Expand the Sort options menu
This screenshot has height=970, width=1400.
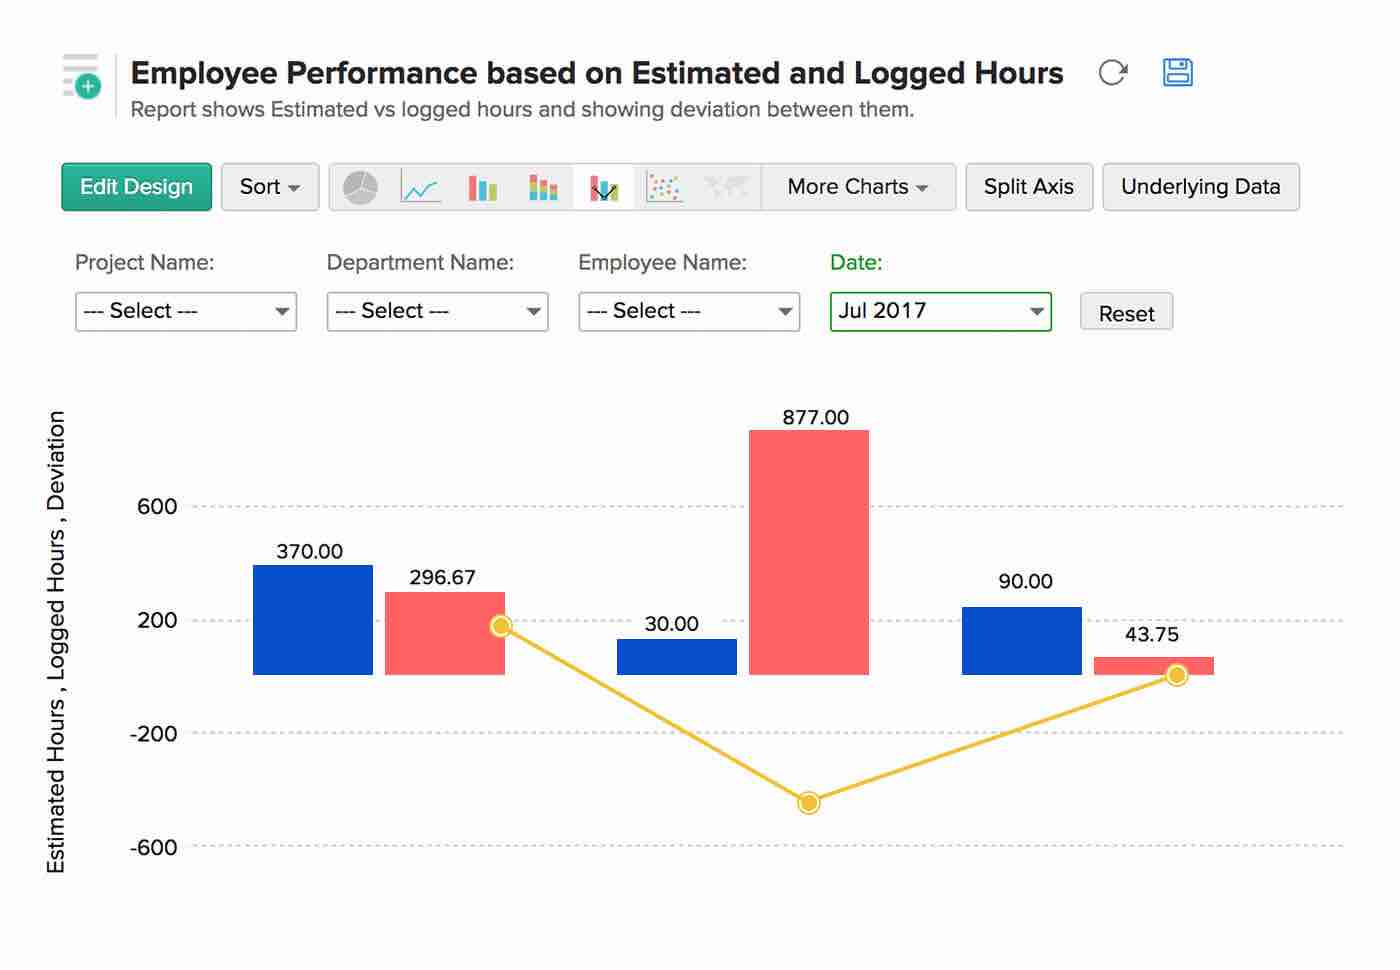(x=269, y=186)
